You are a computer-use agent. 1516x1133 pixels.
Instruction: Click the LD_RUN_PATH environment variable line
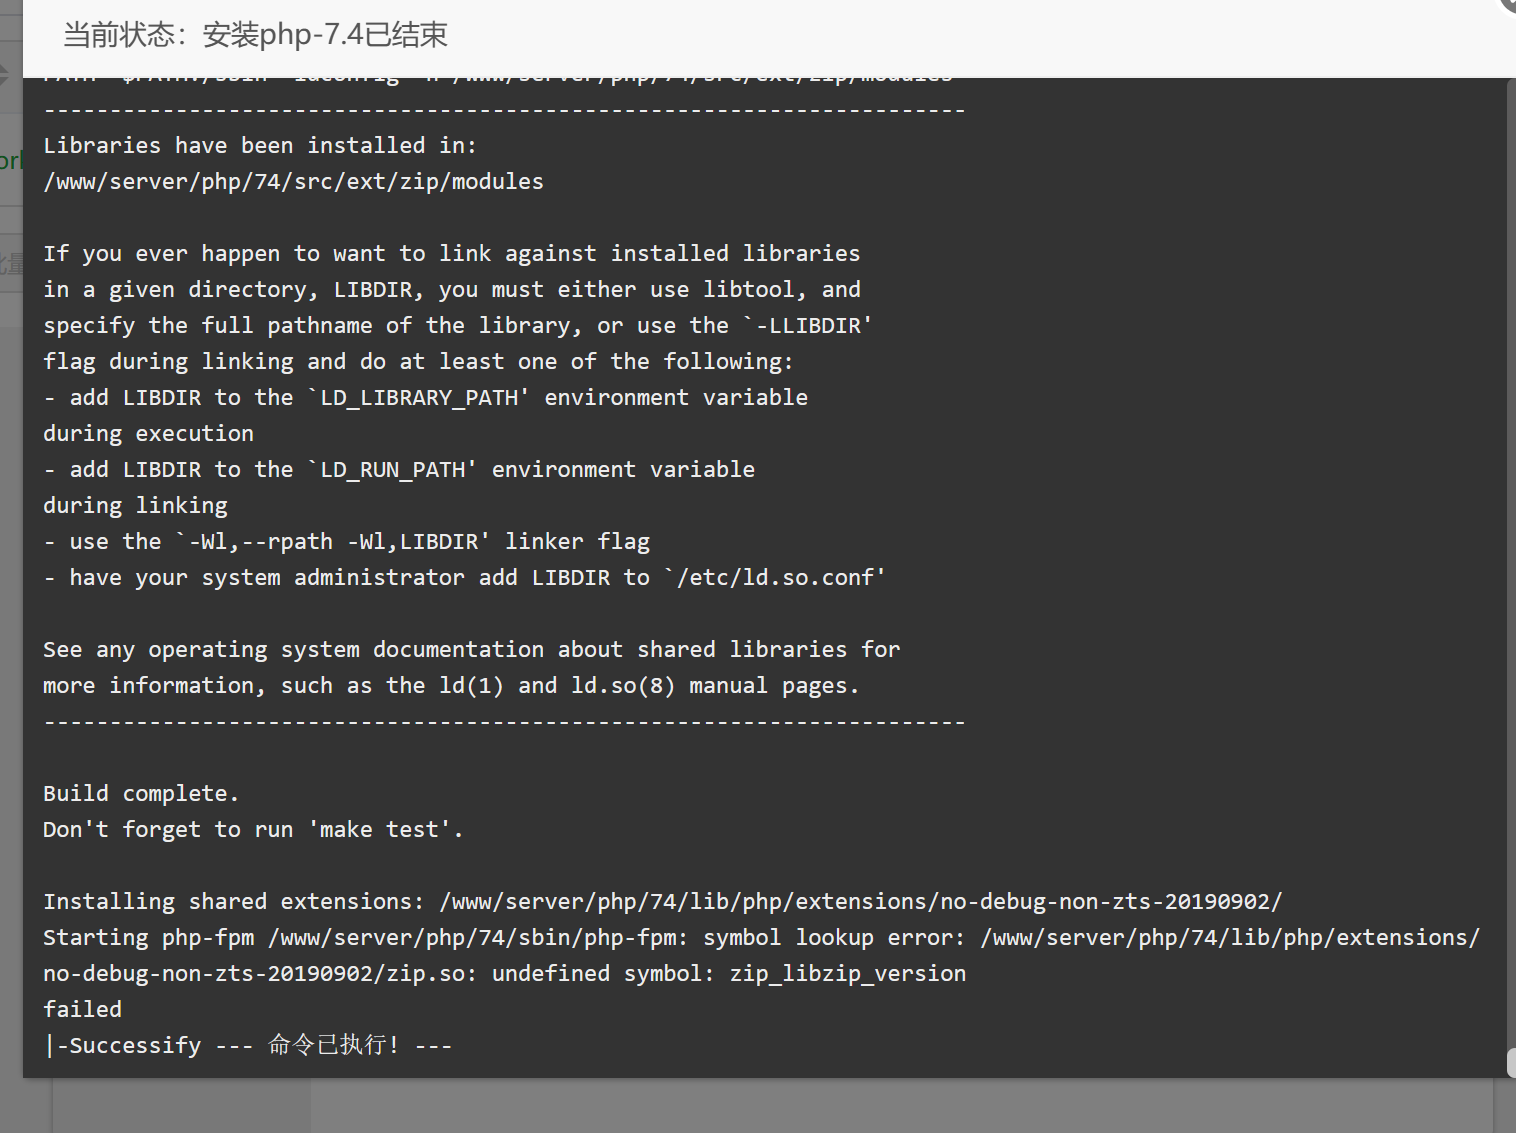pyautogui.click(x=399, y=470)
